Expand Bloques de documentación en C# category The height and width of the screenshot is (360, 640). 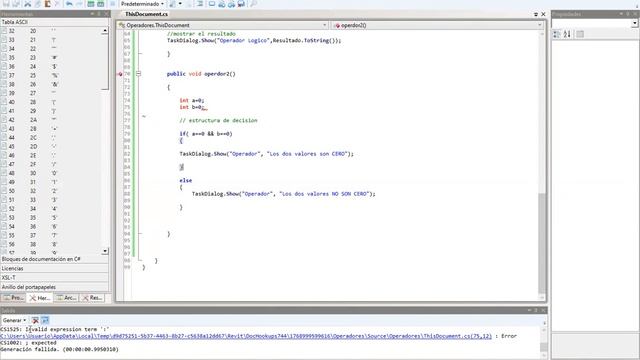point(55,259)
